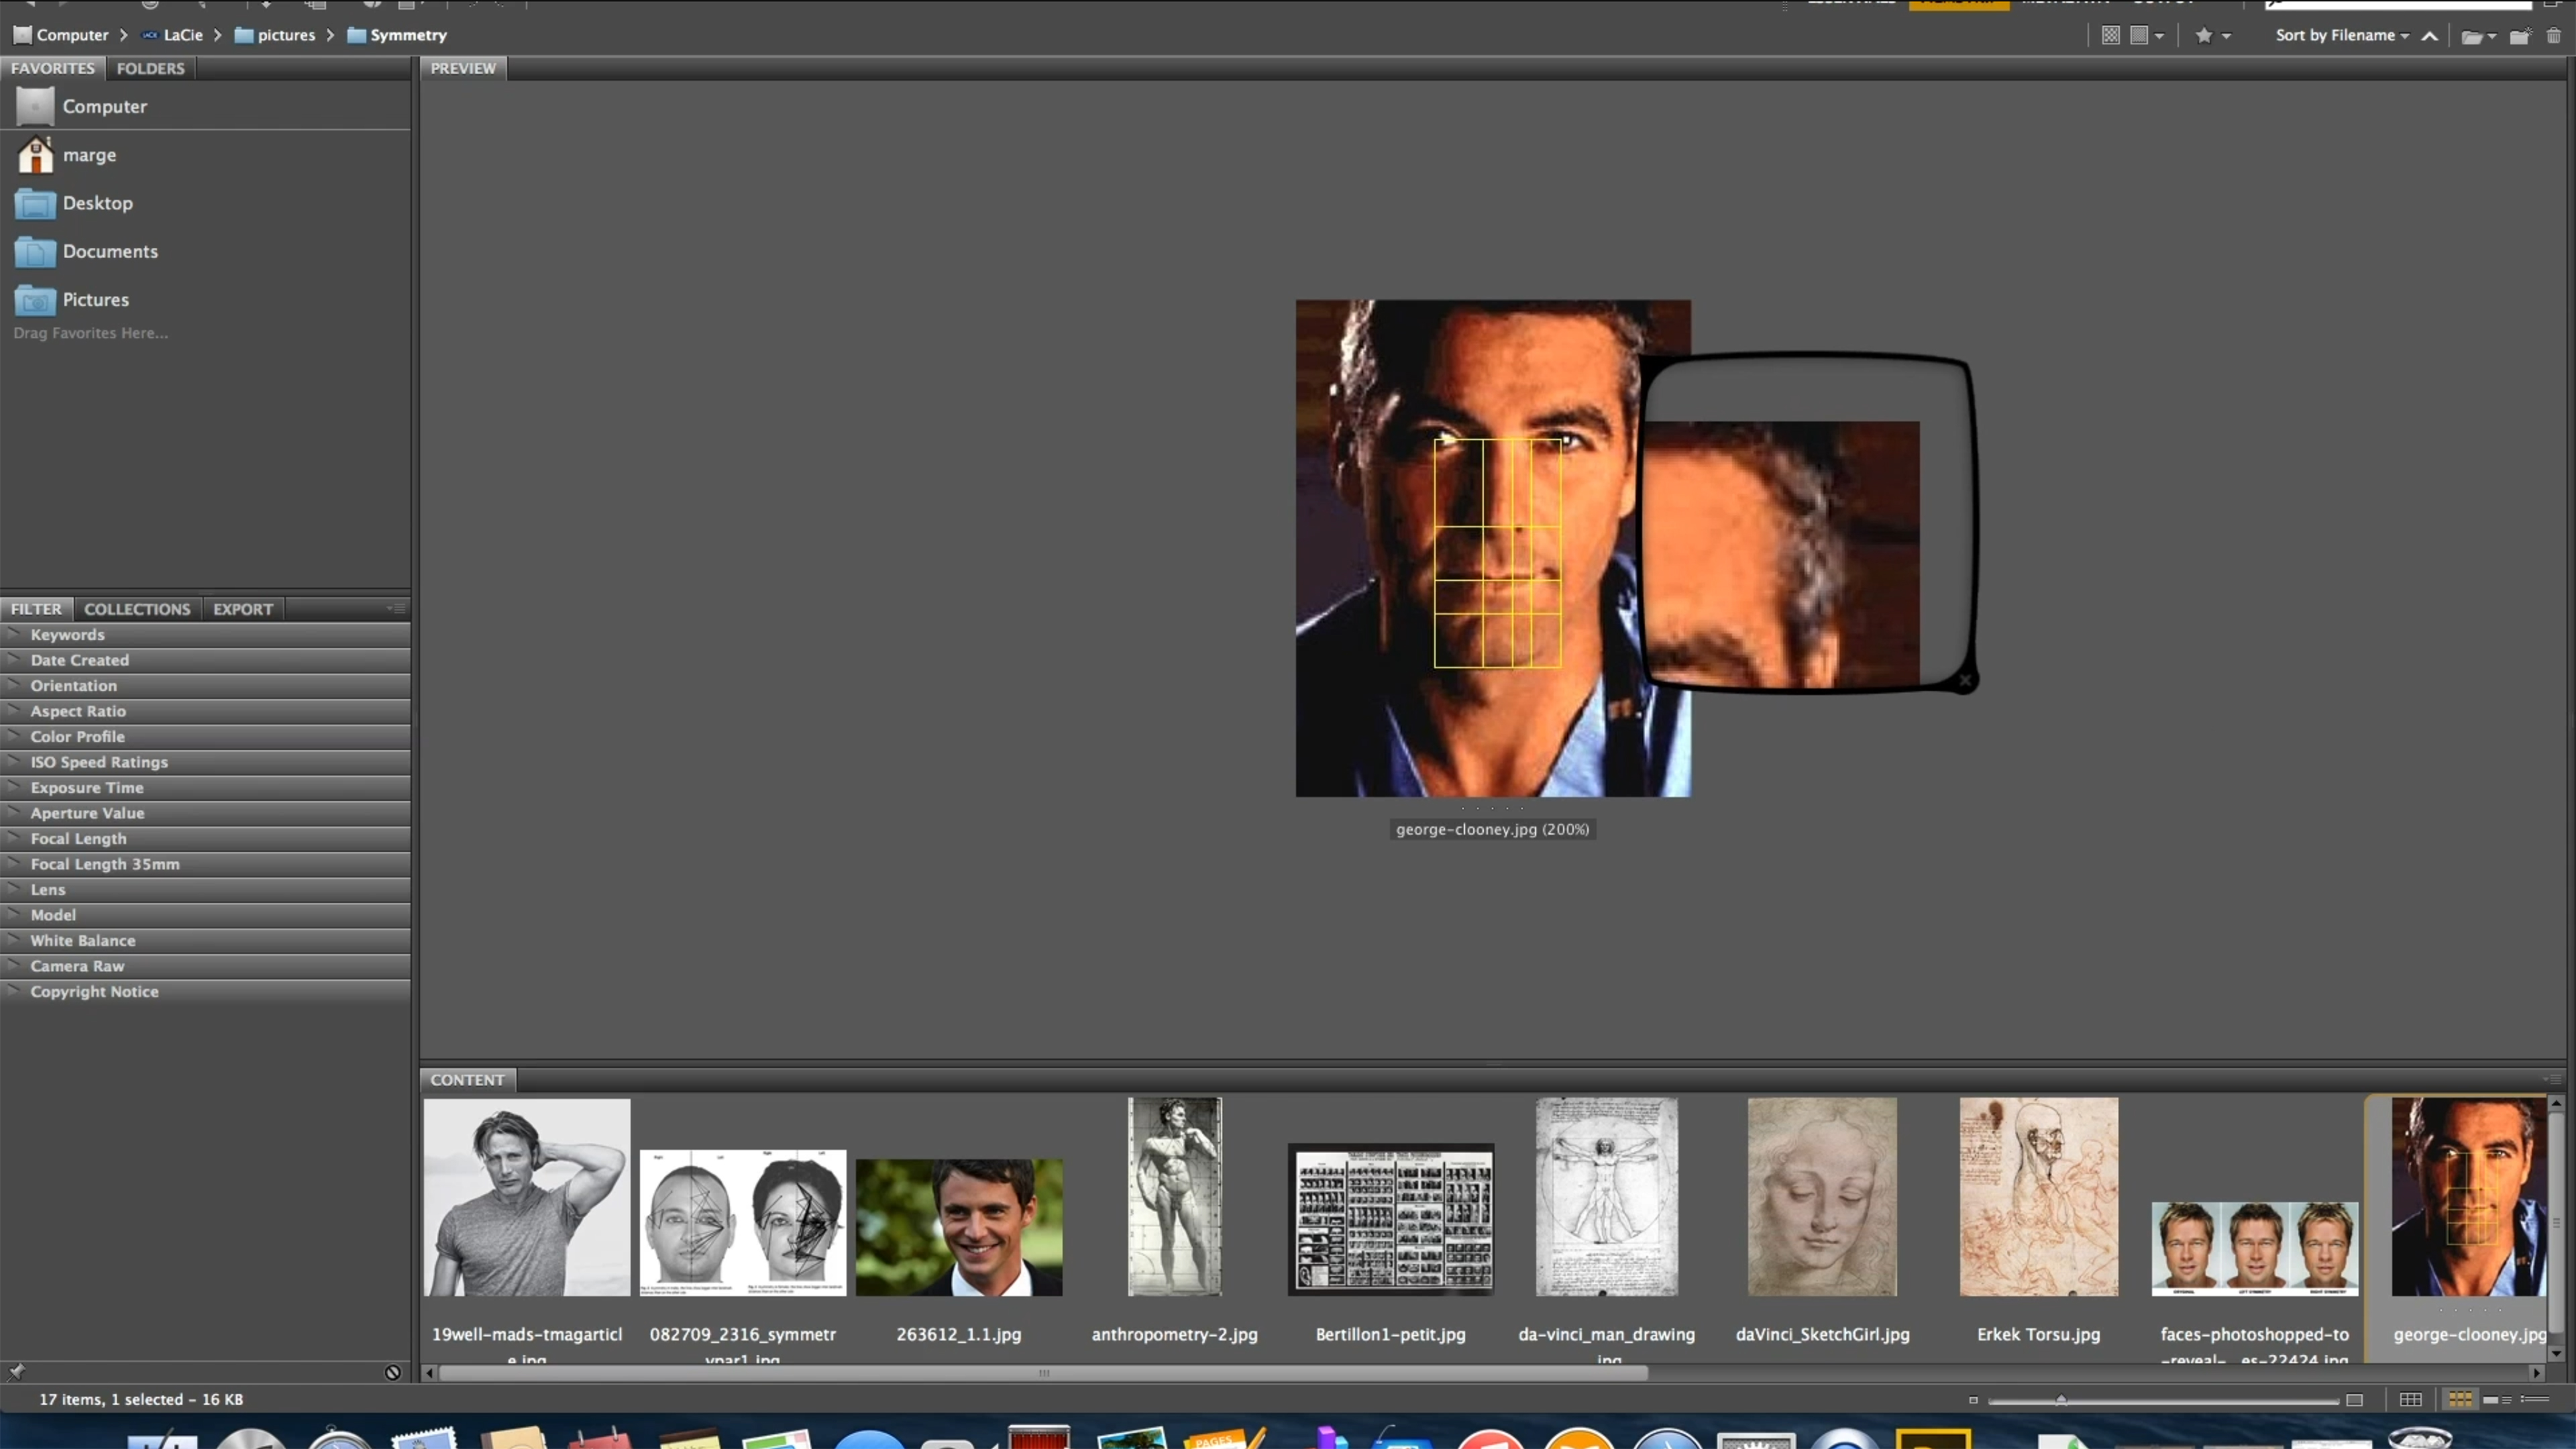Image resolution: width=2576 pixels, height=1449 pixels.
Task: Click the delete item trash icon
Action: [x=2553, y=36]
